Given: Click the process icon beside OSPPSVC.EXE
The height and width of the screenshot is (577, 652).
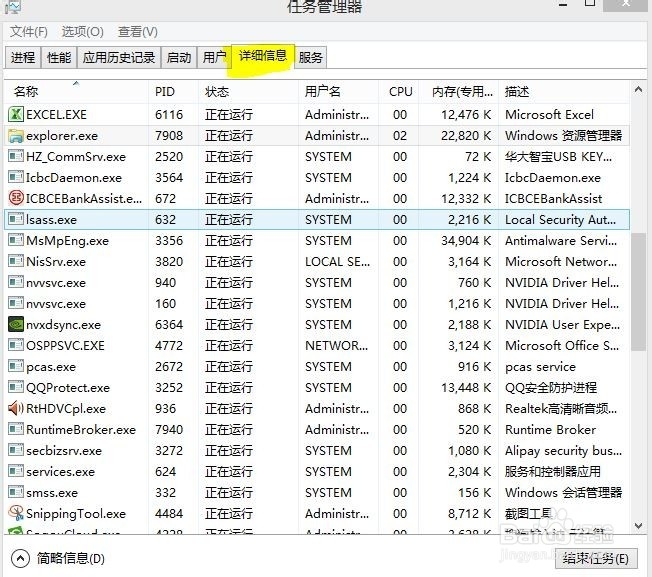Looking at the screenshot, I should [x=16, y=345].
